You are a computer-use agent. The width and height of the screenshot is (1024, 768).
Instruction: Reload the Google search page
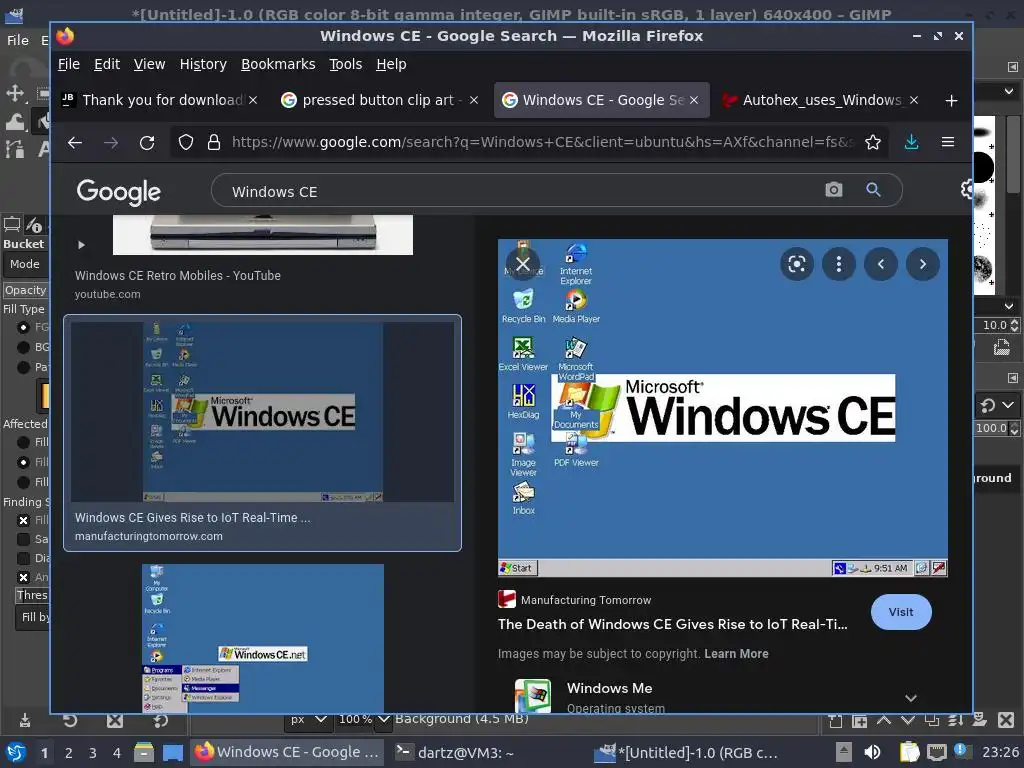147,142
